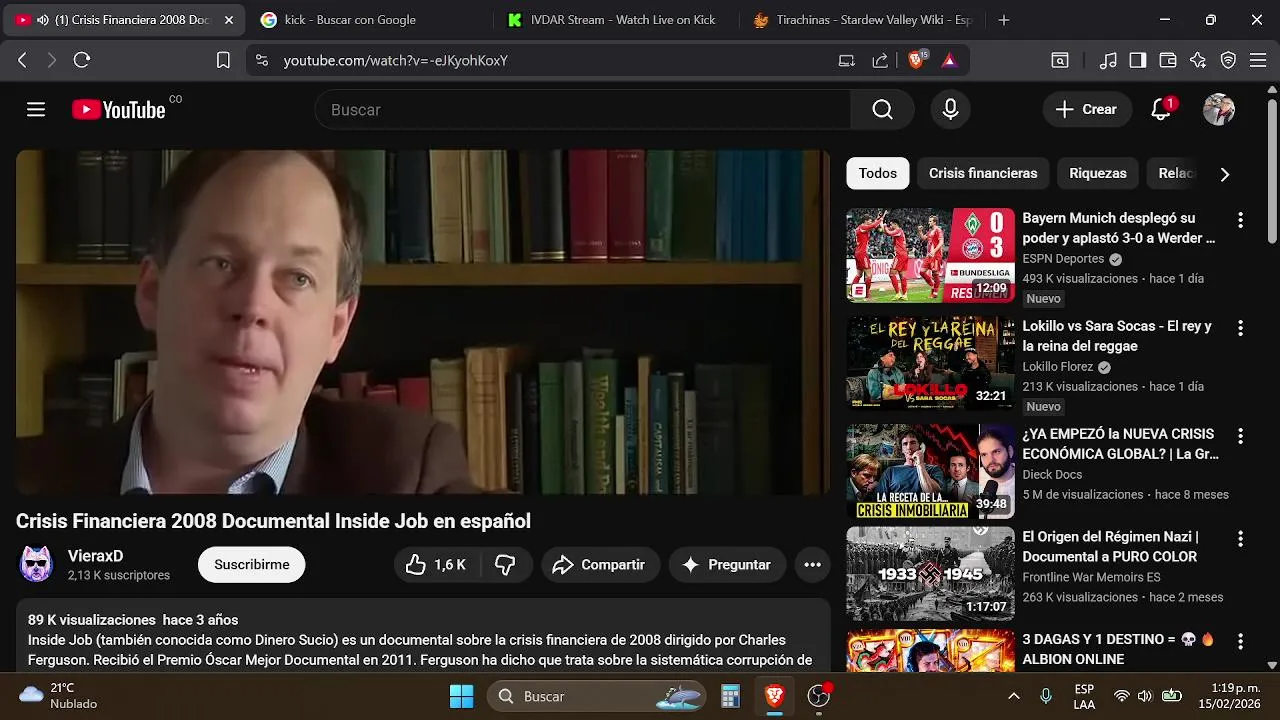Subscribe with the Suscribirme button
The height and width of the screenshot is (720, 1280).
[x=252, y=565]
